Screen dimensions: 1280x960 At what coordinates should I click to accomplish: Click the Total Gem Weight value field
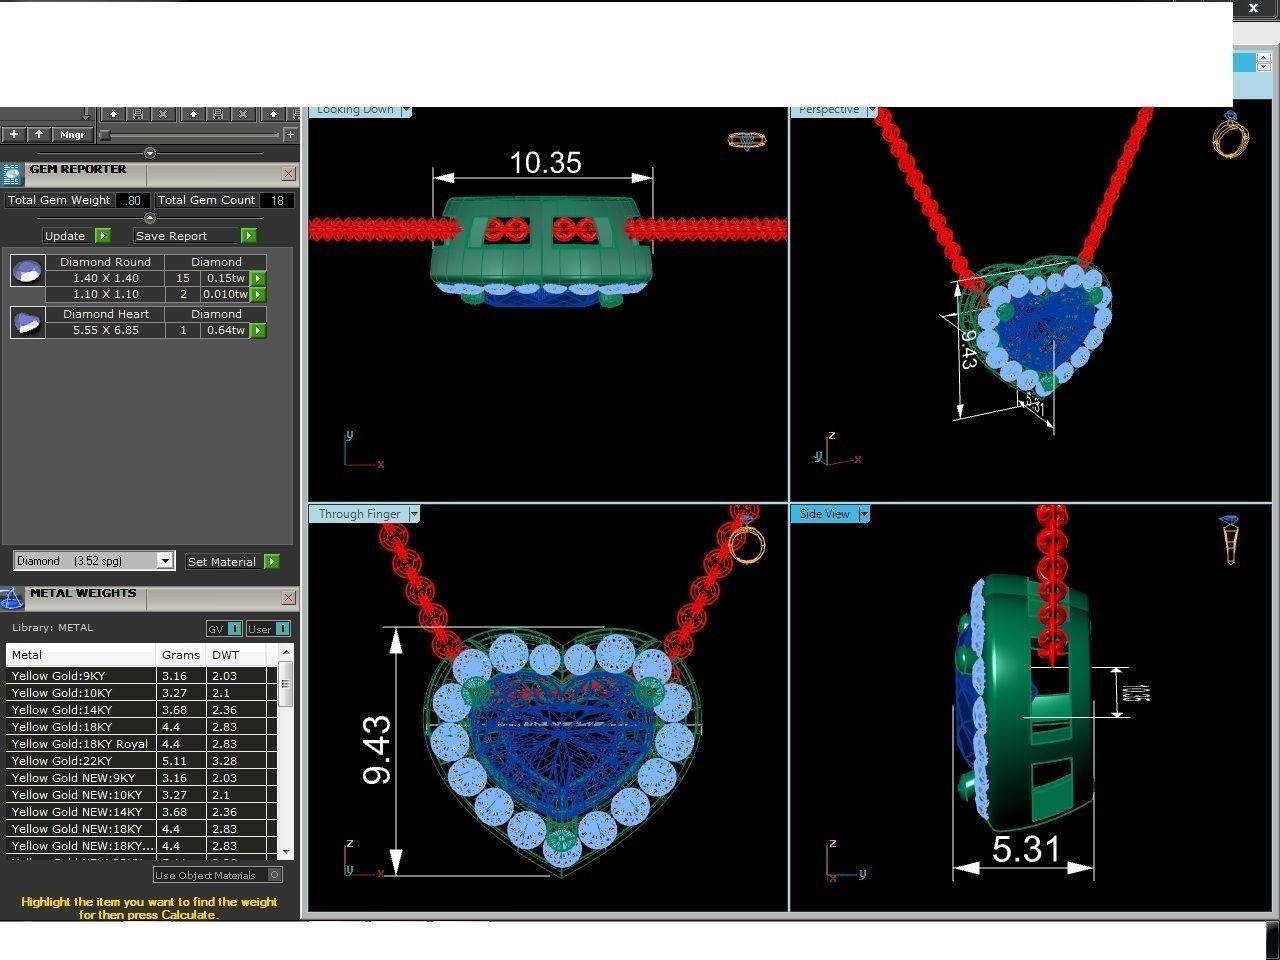(132, 200)
